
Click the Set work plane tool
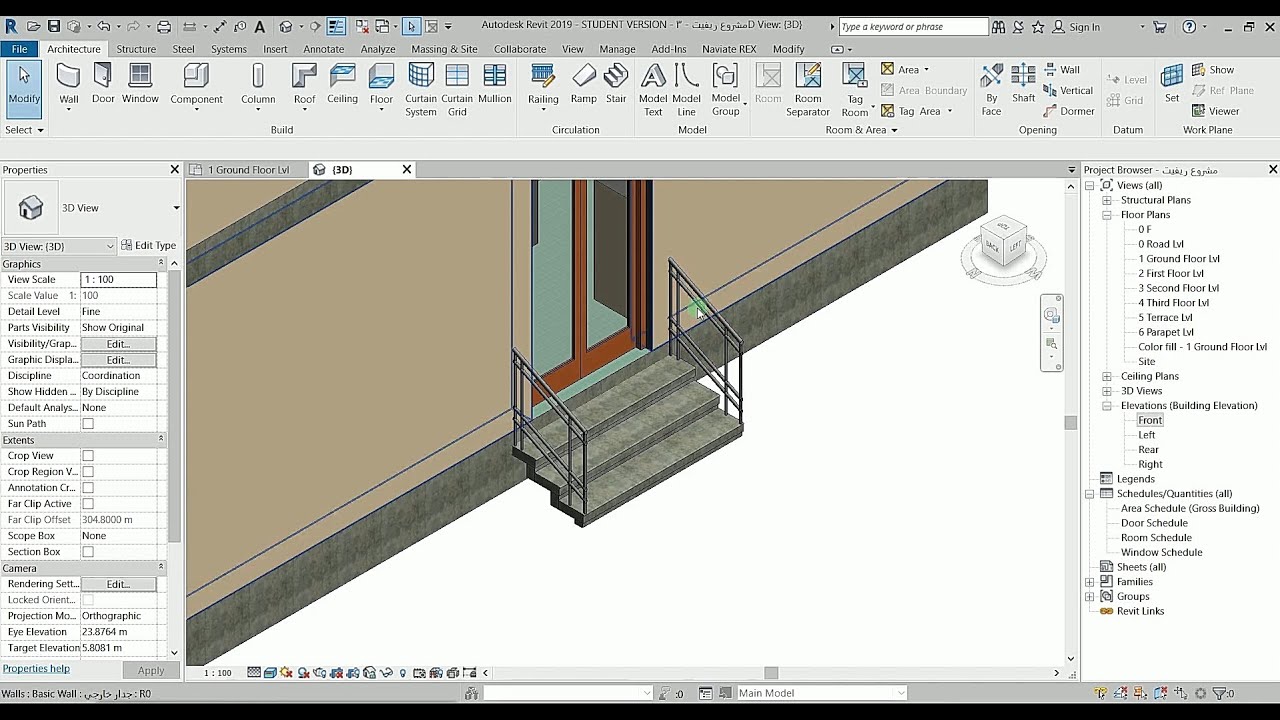(1172, 84)
